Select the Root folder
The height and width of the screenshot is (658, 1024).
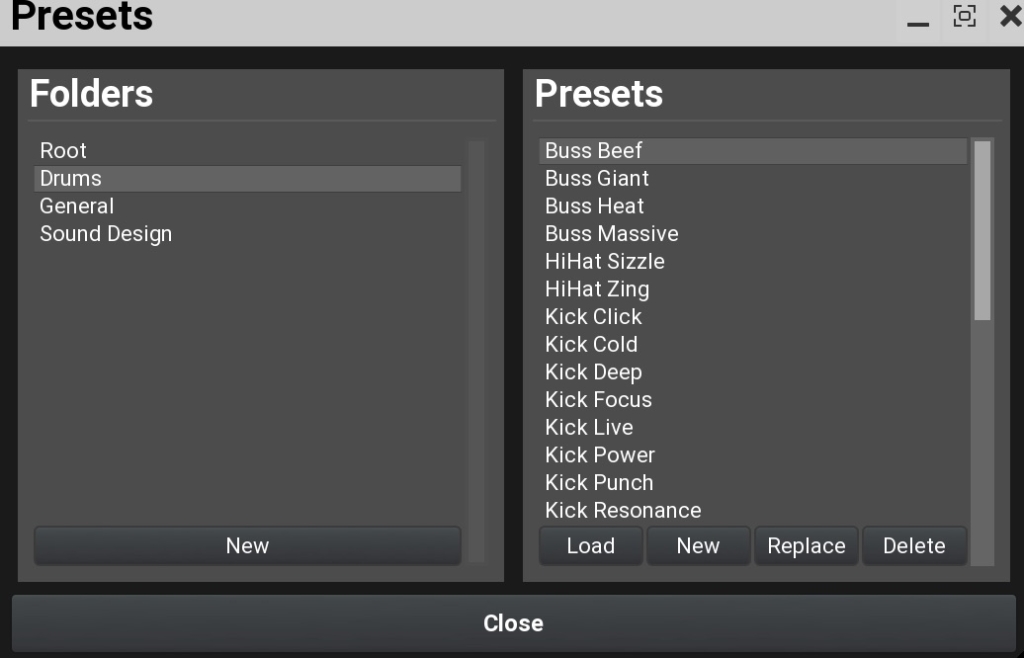[64, 151]
